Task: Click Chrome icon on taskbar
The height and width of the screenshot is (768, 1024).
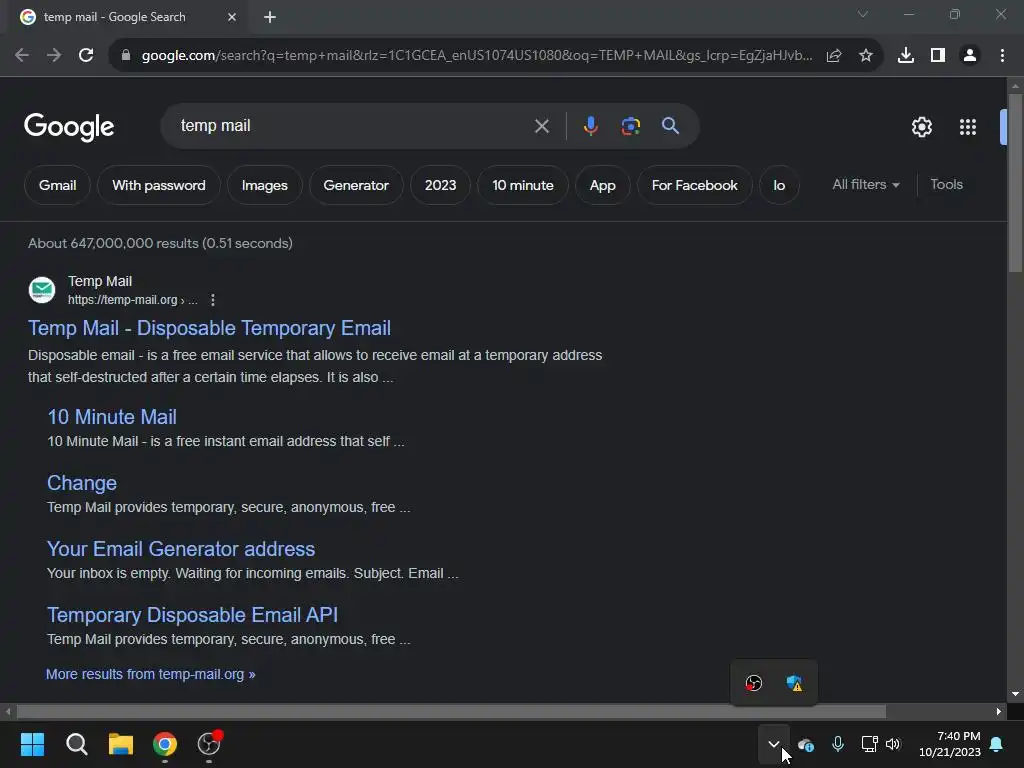Action: tap(165, 744)
